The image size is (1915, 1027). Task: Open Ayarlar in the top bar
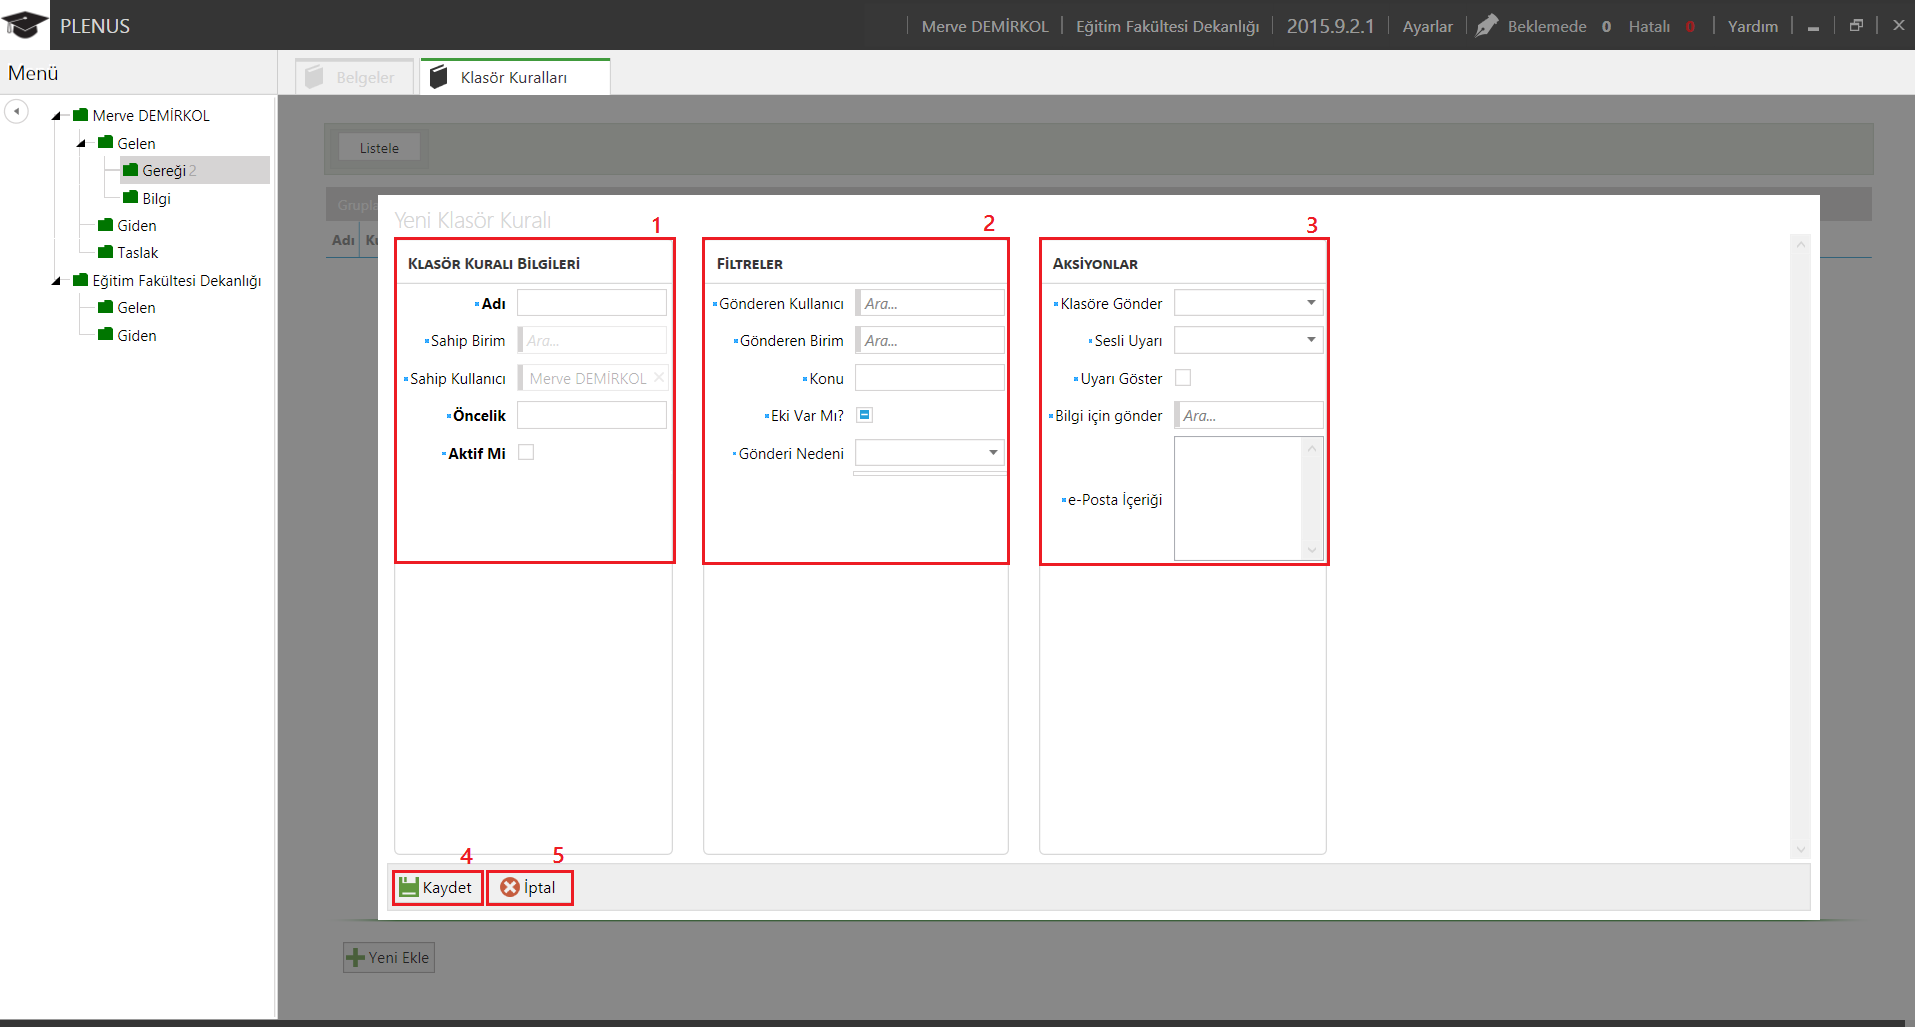[1427, 26]
